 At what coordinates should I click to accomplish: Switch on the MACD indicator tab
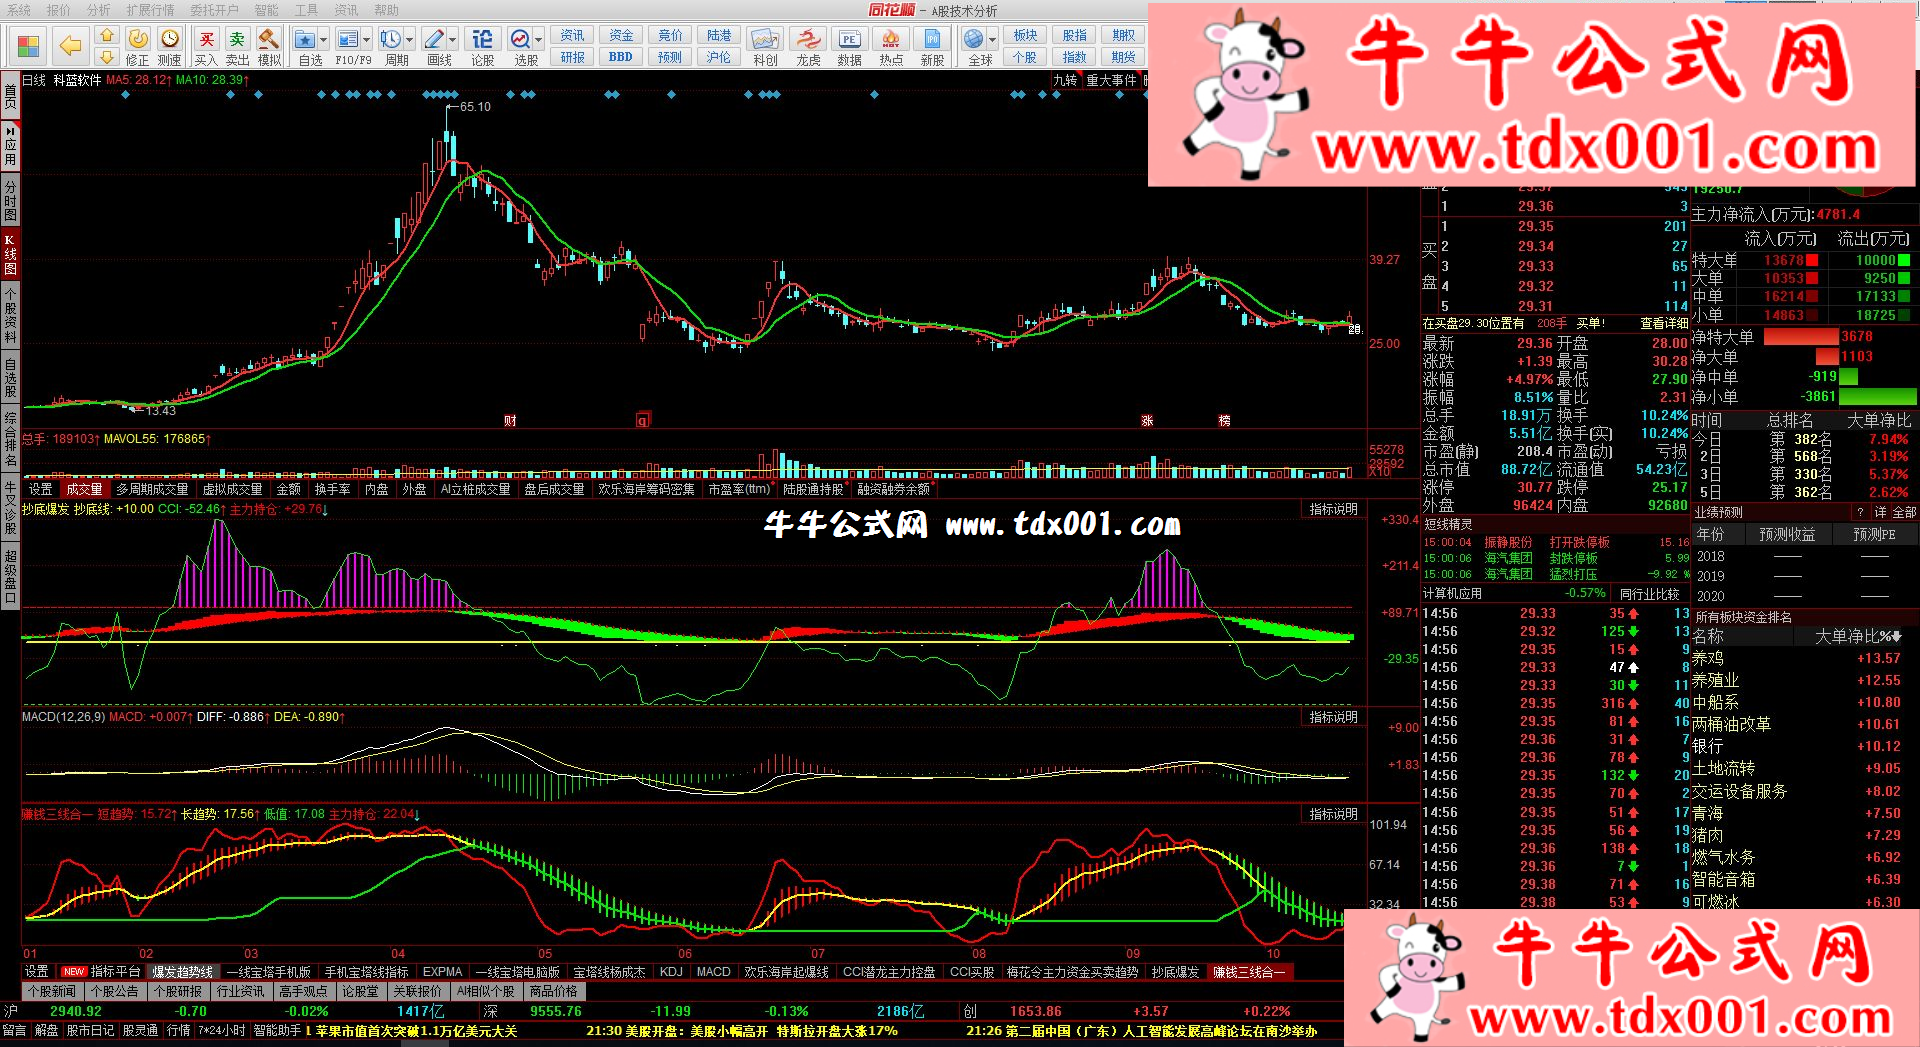(713, 971)
